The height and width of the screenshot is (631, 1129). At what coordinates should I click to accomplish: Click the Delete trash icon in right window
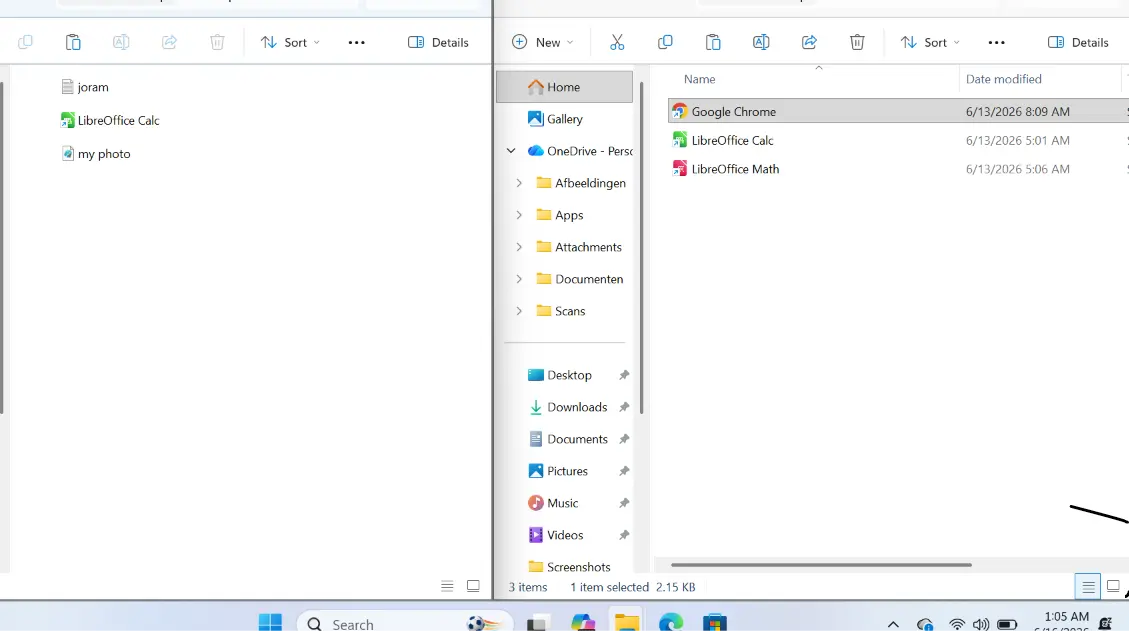coord(857,42)
